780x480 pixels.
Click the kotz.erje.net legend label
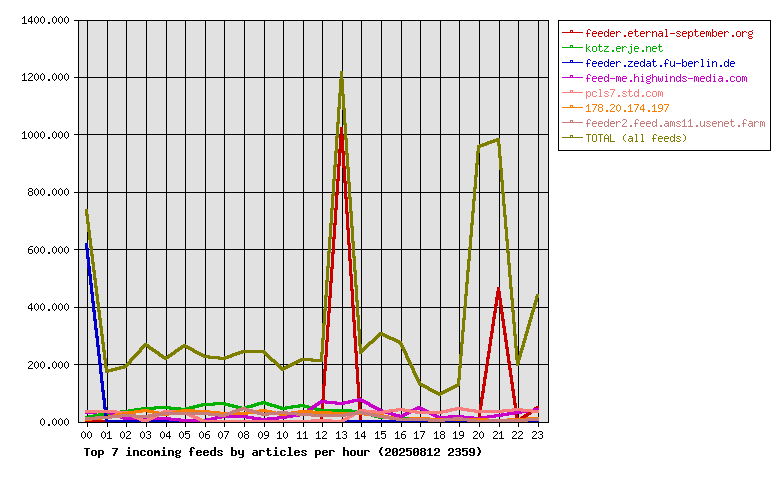click(624, 48)
